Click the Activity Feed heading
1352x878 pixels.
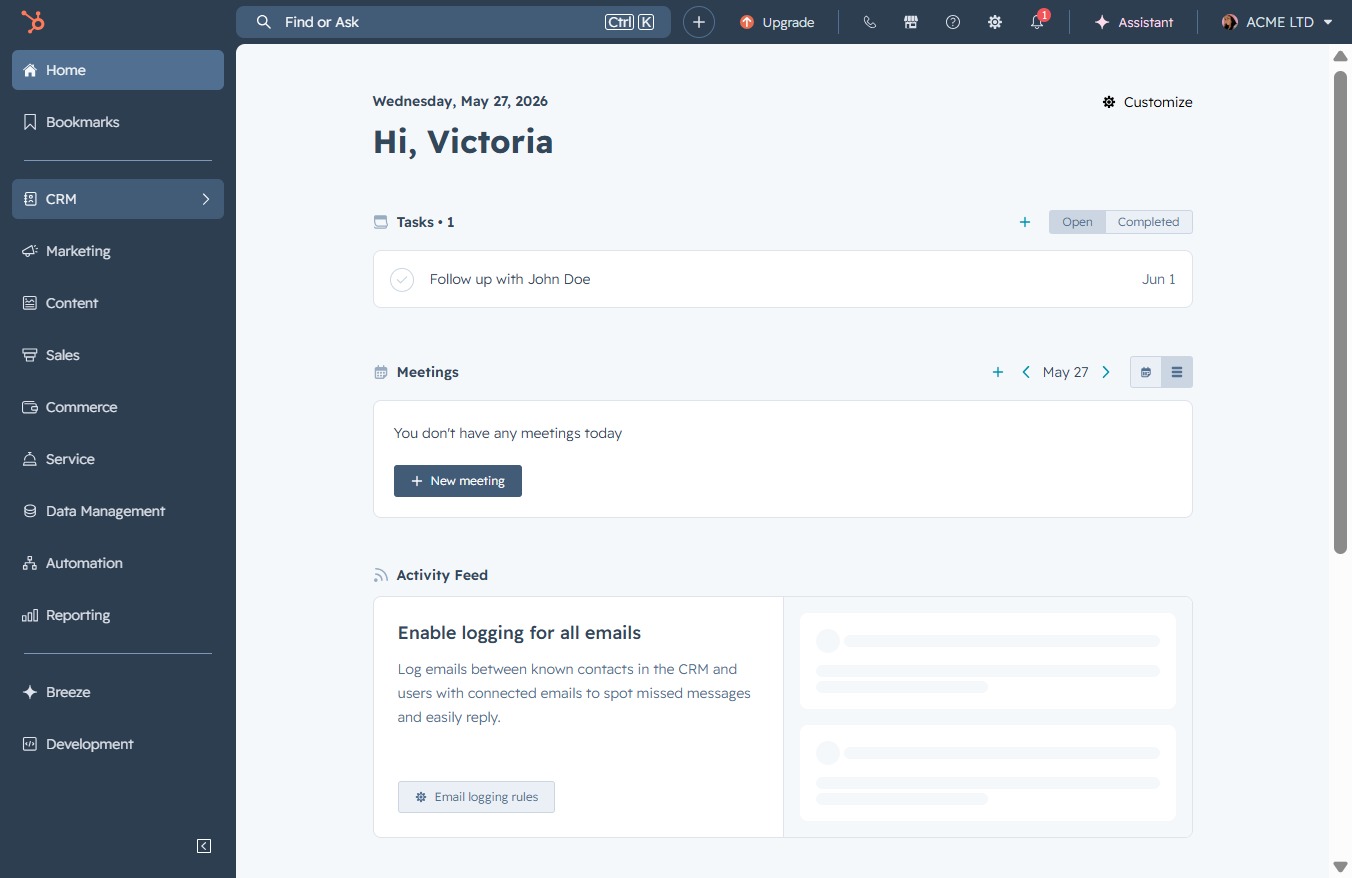(442, 575)
